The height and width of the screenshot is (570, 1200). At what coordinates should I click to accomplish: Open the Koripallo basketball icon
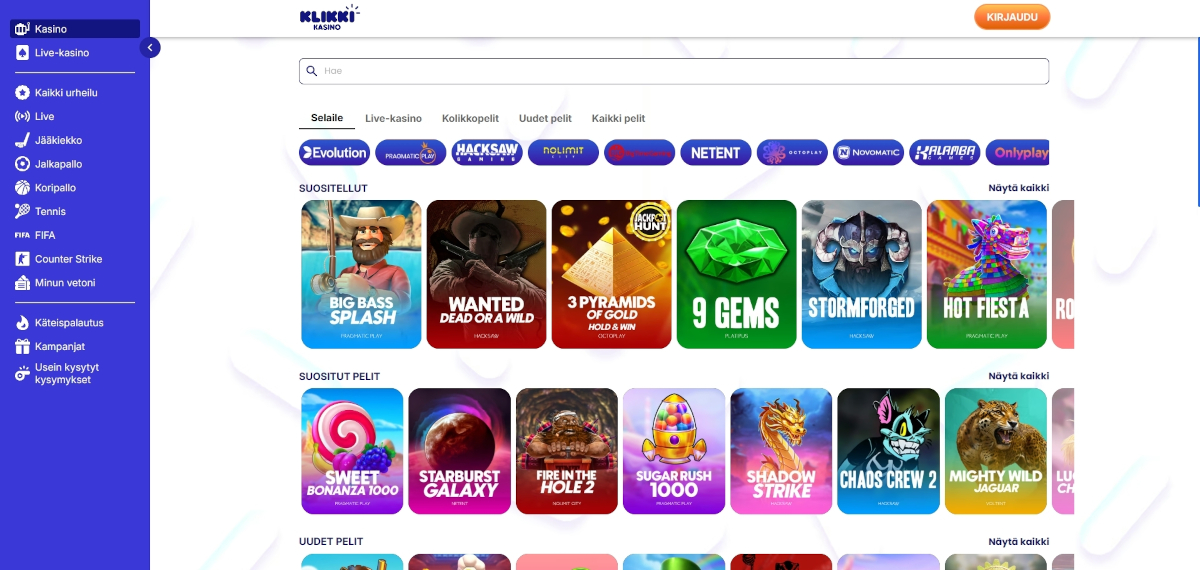click(22, 188)
